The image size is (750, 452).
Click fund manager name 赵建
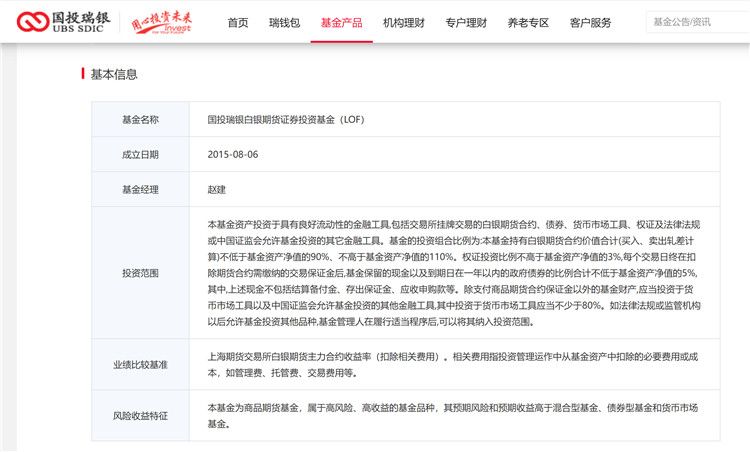[217, 189]
